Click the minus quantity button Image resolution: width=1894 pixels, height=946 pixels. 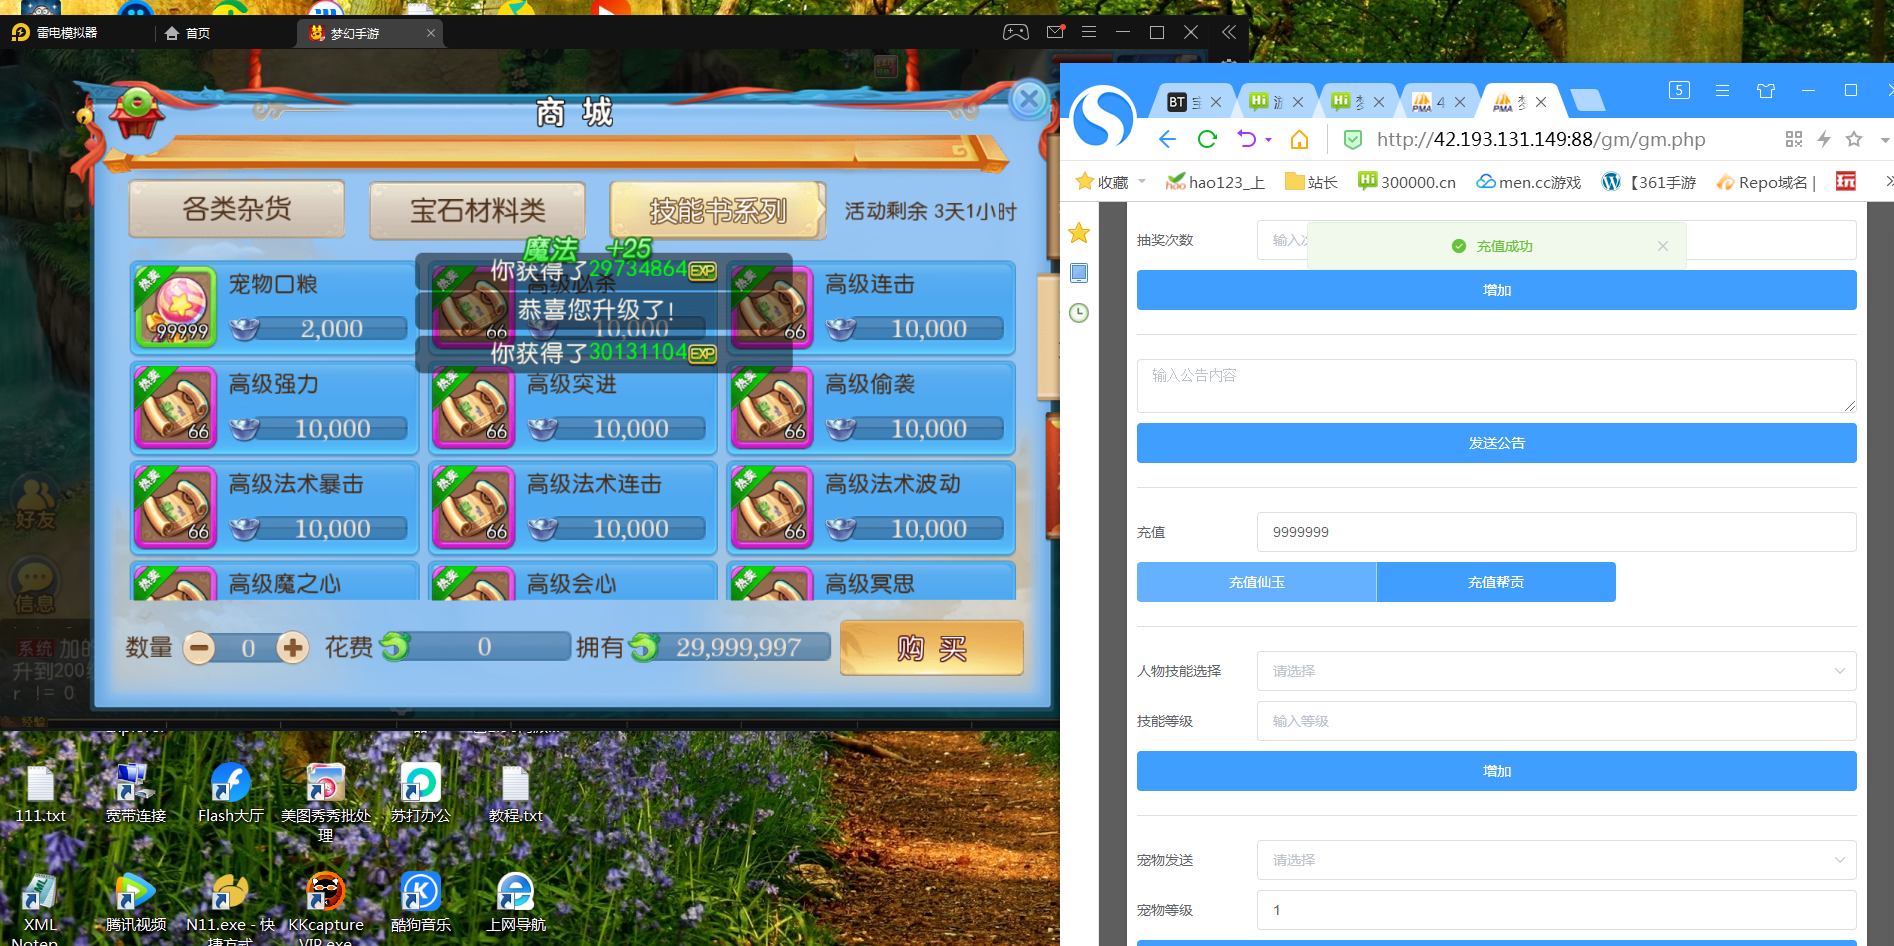point(199,648)
